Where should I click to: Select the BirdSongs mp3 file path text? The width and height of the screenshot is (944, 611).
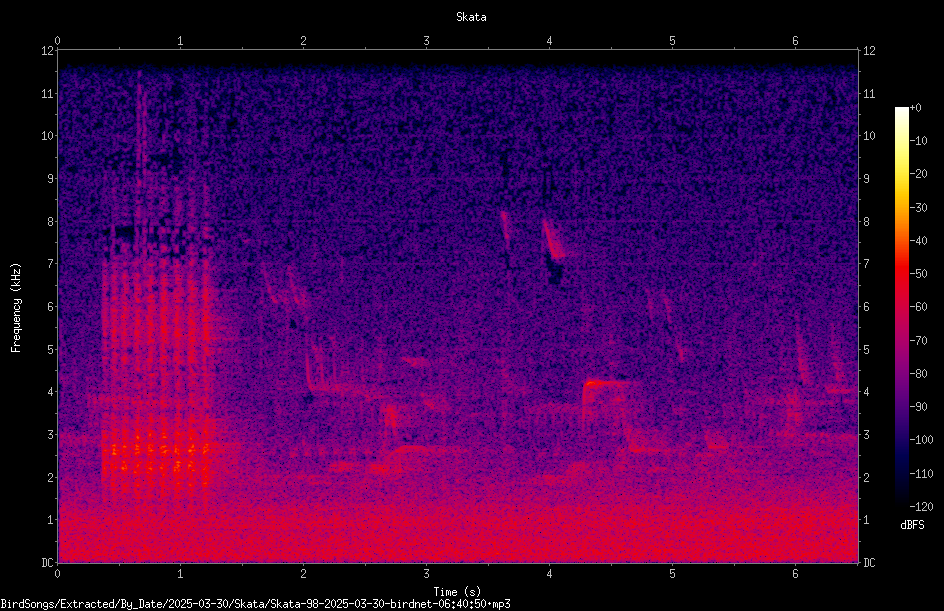pos(255,604)
